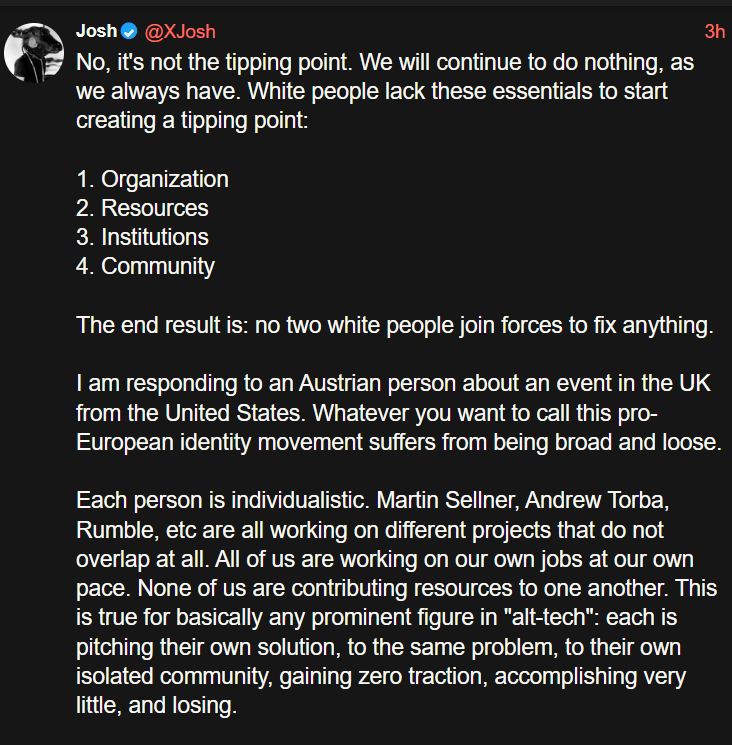The image size is (732, 745).
Task: Click "Each person is individualistic" sentence
Action: [x=222, y=500]
